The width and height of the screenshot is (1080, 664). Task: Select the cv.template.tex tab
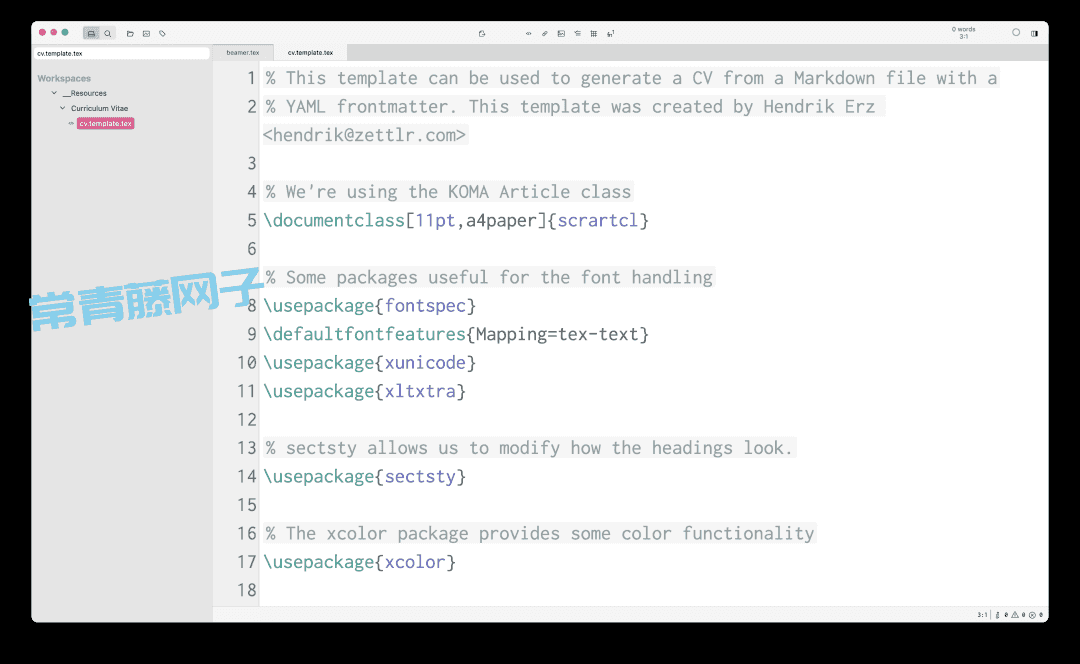click(310, 52)
